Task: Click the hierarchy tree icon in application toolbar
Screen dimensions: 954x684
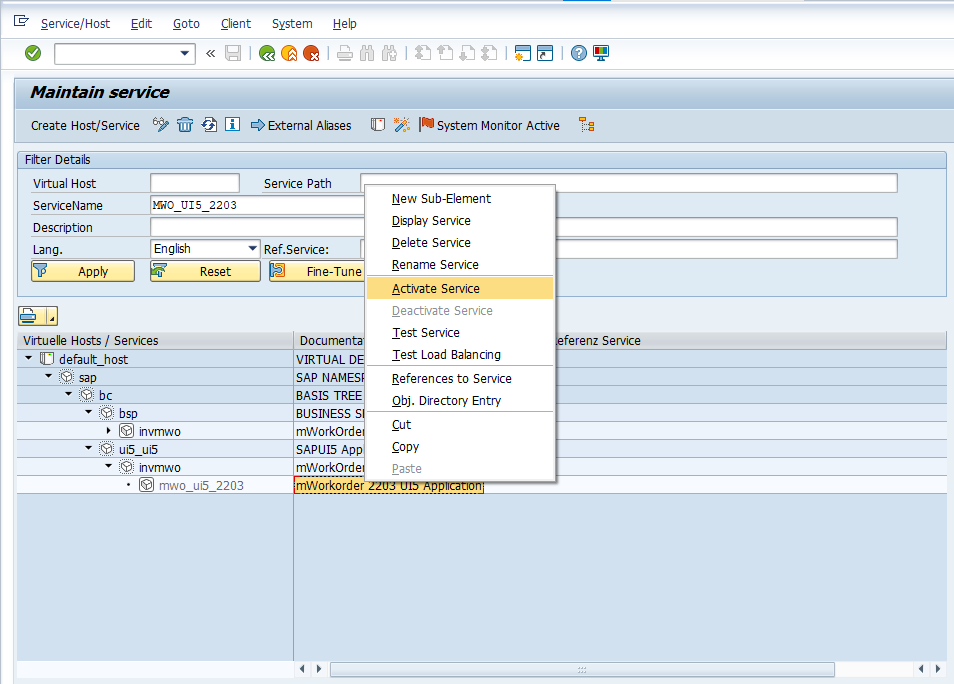Action: (587, 125)
